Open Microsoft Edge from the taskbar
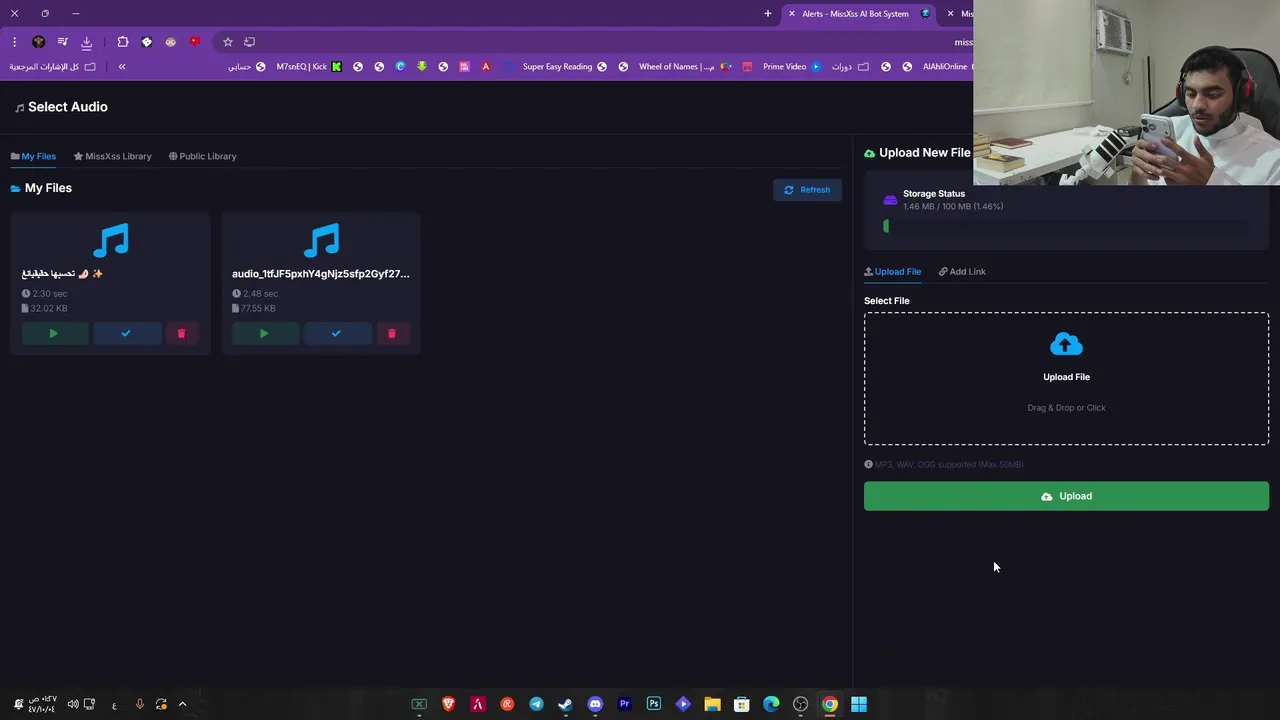1280x720 pixels. pos(771,704)
